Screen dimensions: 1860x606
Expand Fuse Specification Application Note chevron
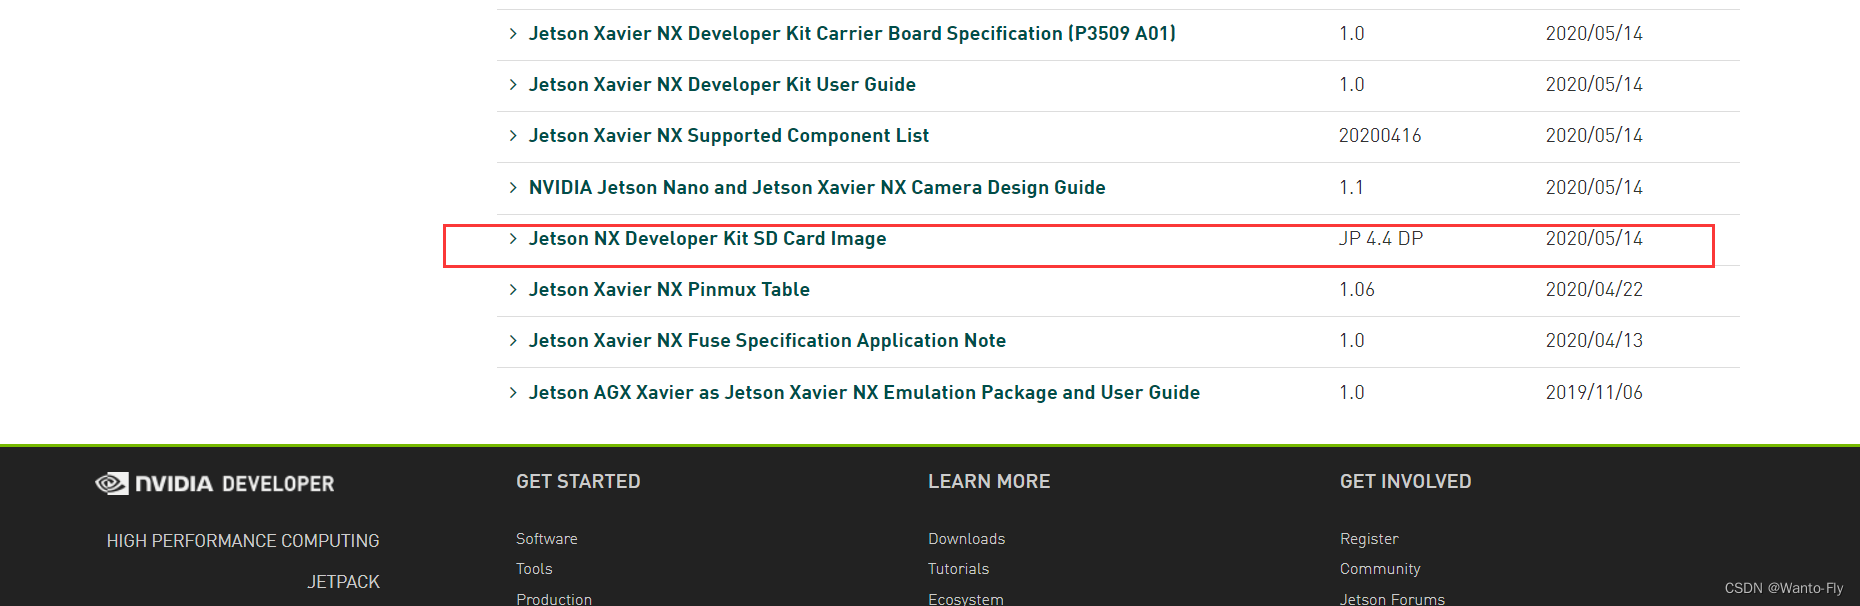pyautogui.click(x=513, y=341)
